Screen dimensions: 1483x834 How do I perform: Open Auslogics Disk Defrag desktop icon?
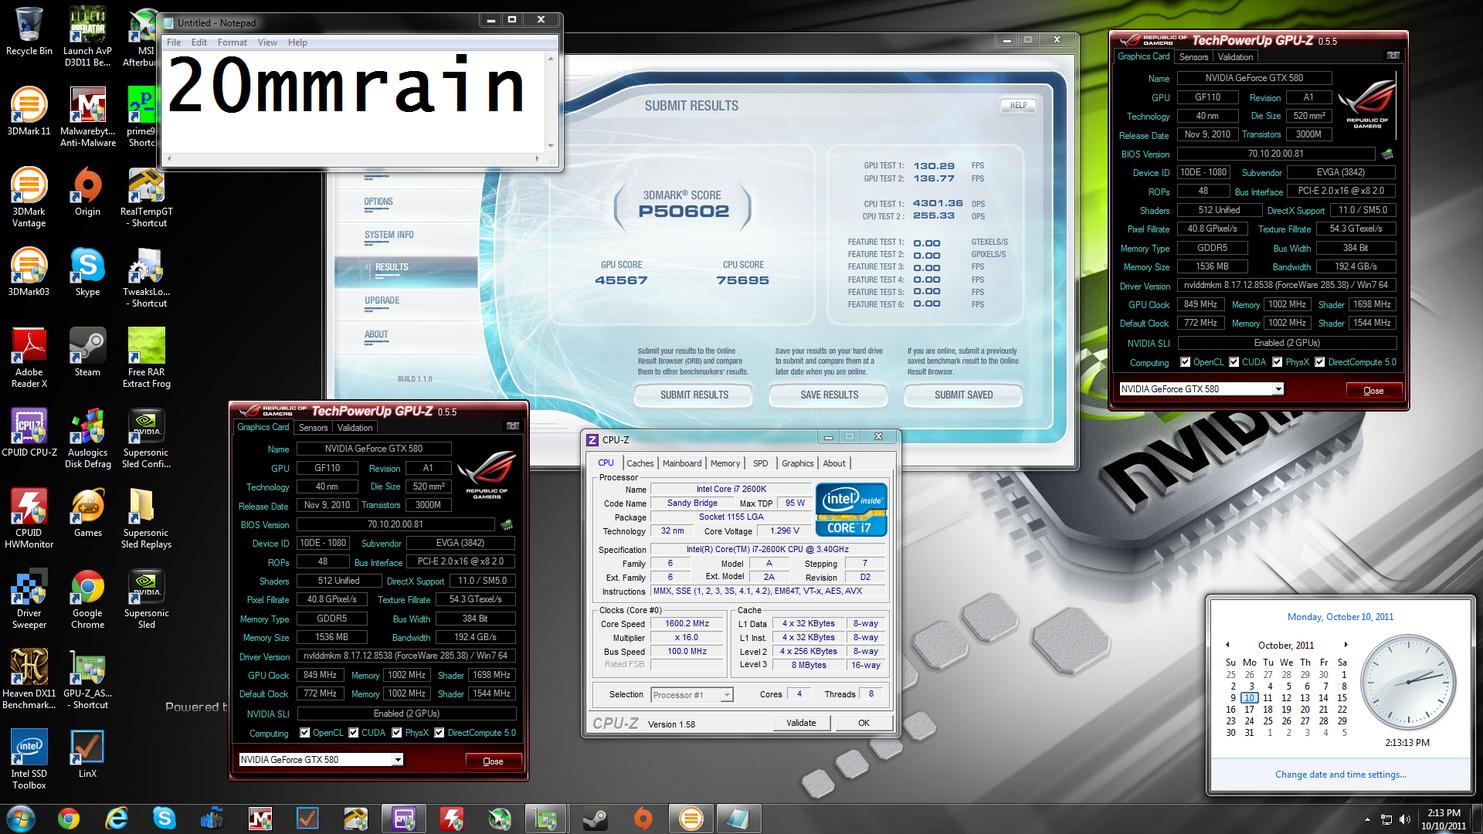coord(87,438)
